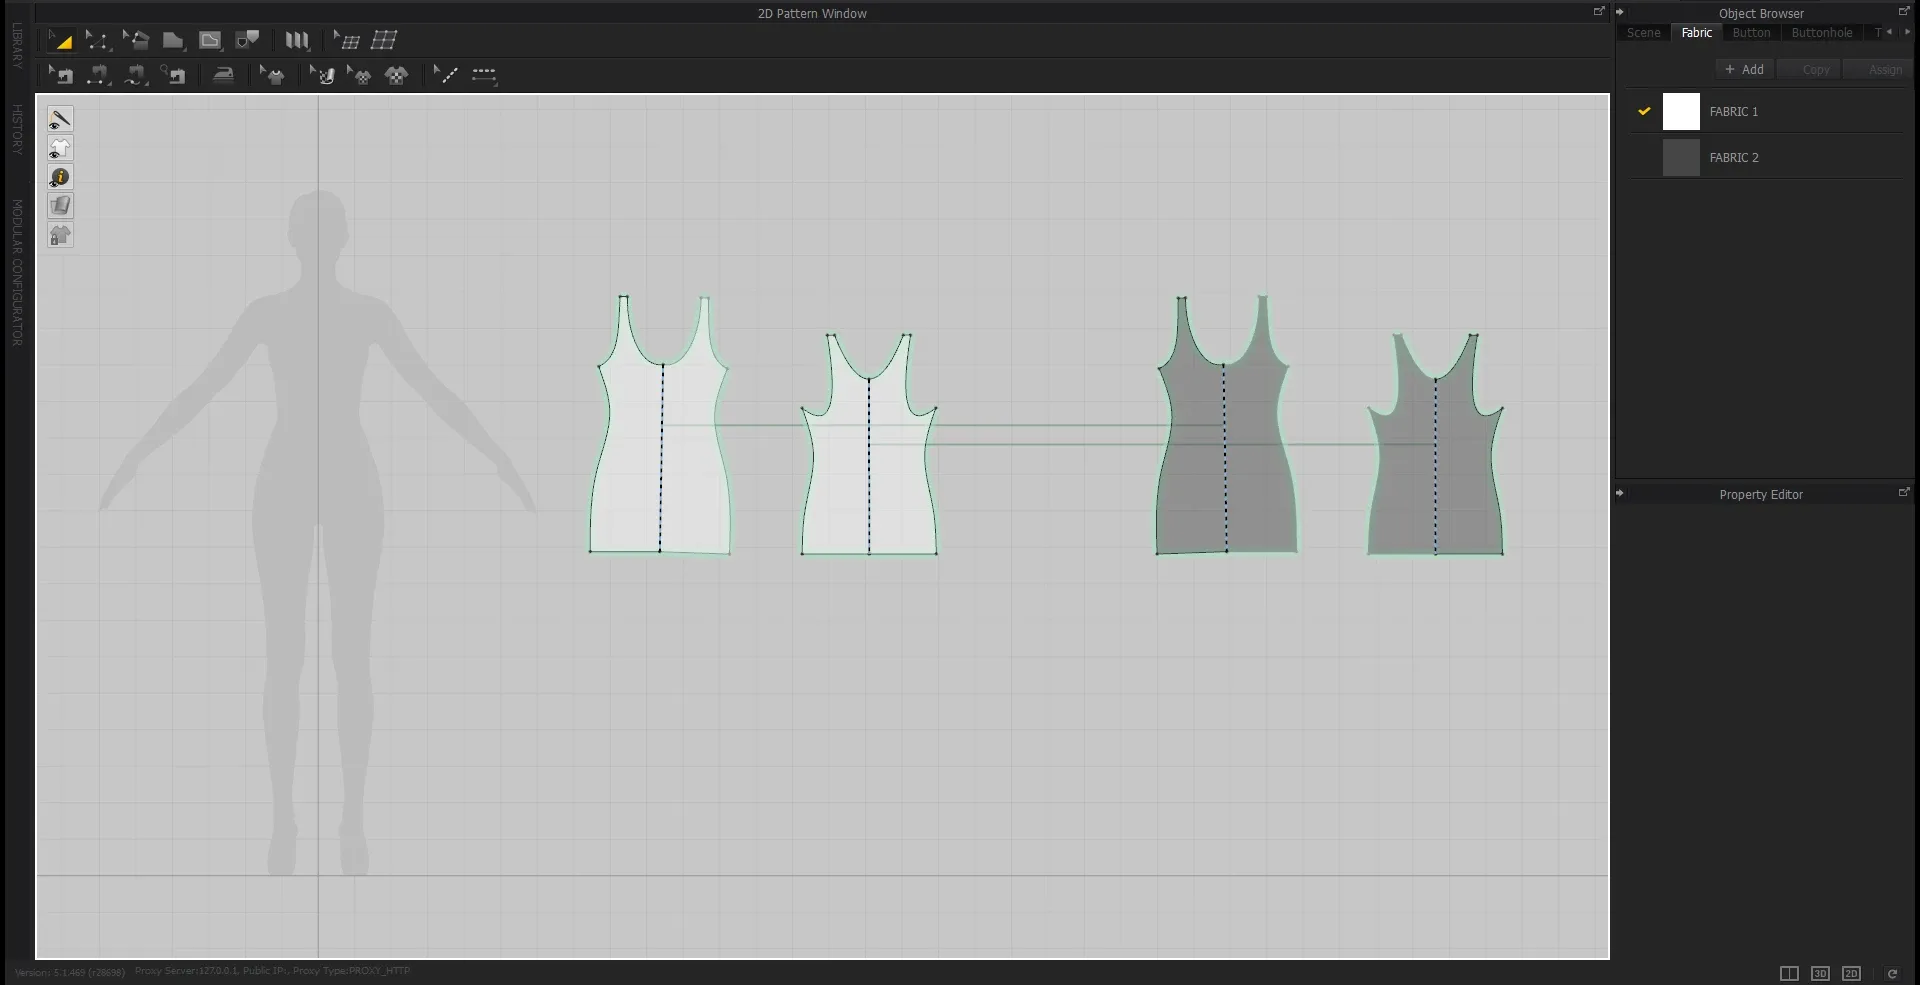Open the Edit Sewing tool
This screenshot has width=1920, height=985.
pos(59,75)
